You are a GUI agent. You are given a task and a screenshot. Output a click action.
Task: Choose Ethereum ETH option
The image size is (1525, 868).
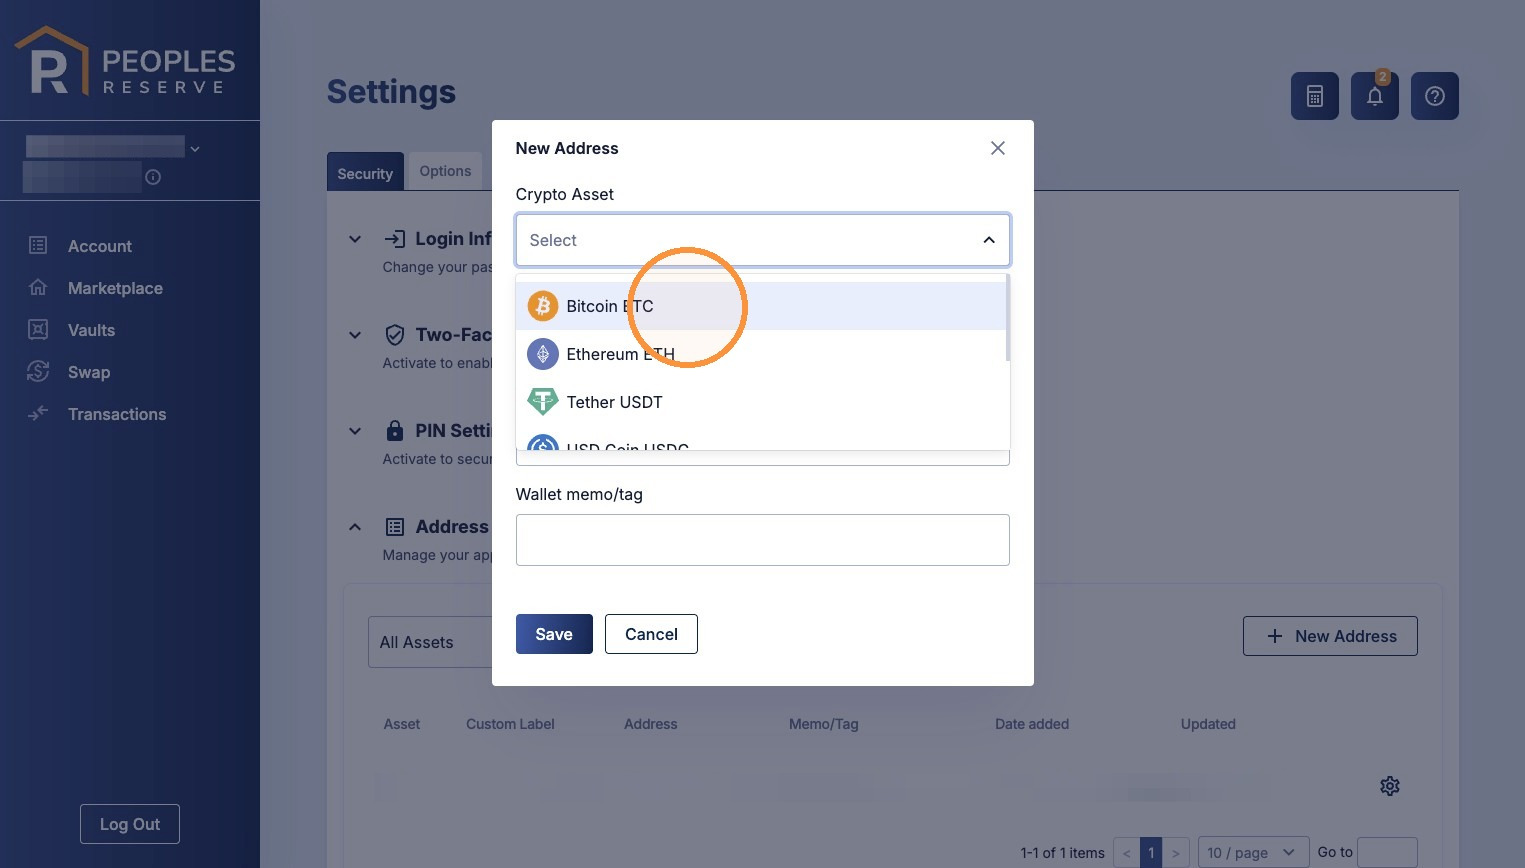click(762, 354)
